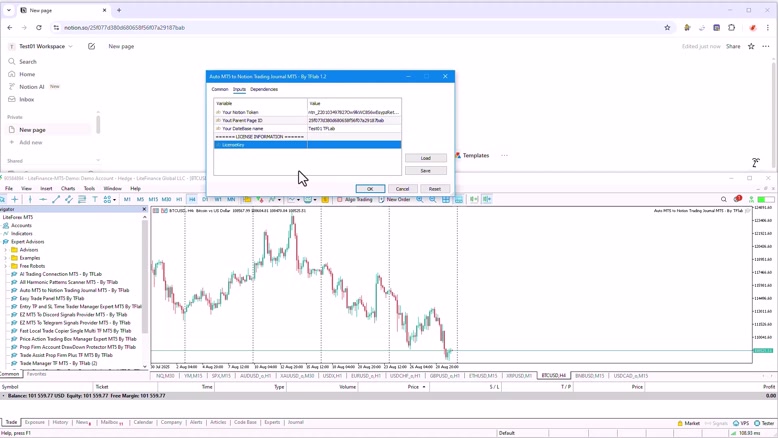Open the EURUSD,H1 chart tab
The height and width of the screenshot is (438, 778).
point(366,376)
